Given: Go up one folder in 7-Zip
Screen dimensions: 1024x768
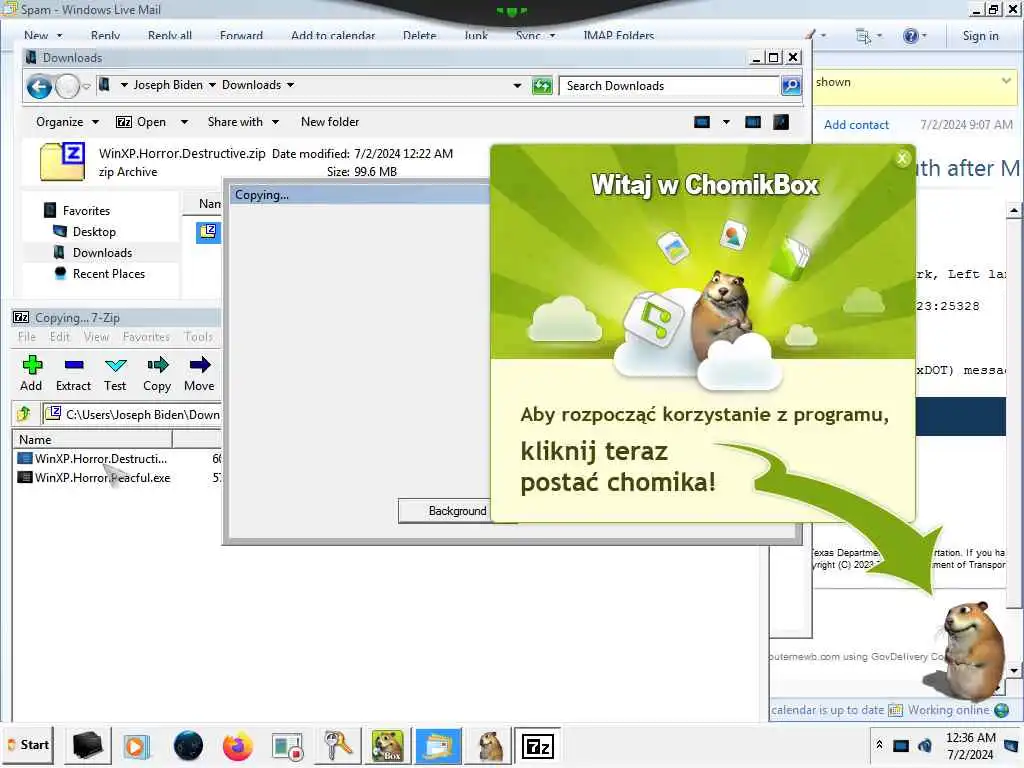Looking at the screenshot, I should point(24,413).
